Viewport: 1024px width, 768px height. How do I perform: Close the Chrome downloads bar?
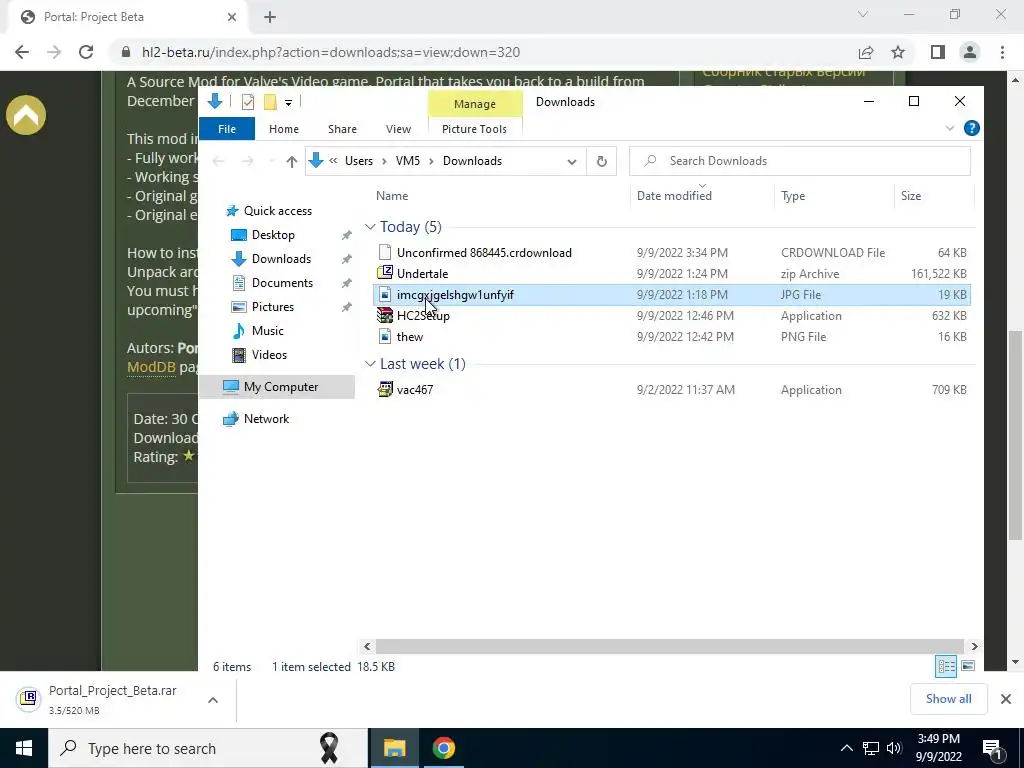coord(1006,699)
